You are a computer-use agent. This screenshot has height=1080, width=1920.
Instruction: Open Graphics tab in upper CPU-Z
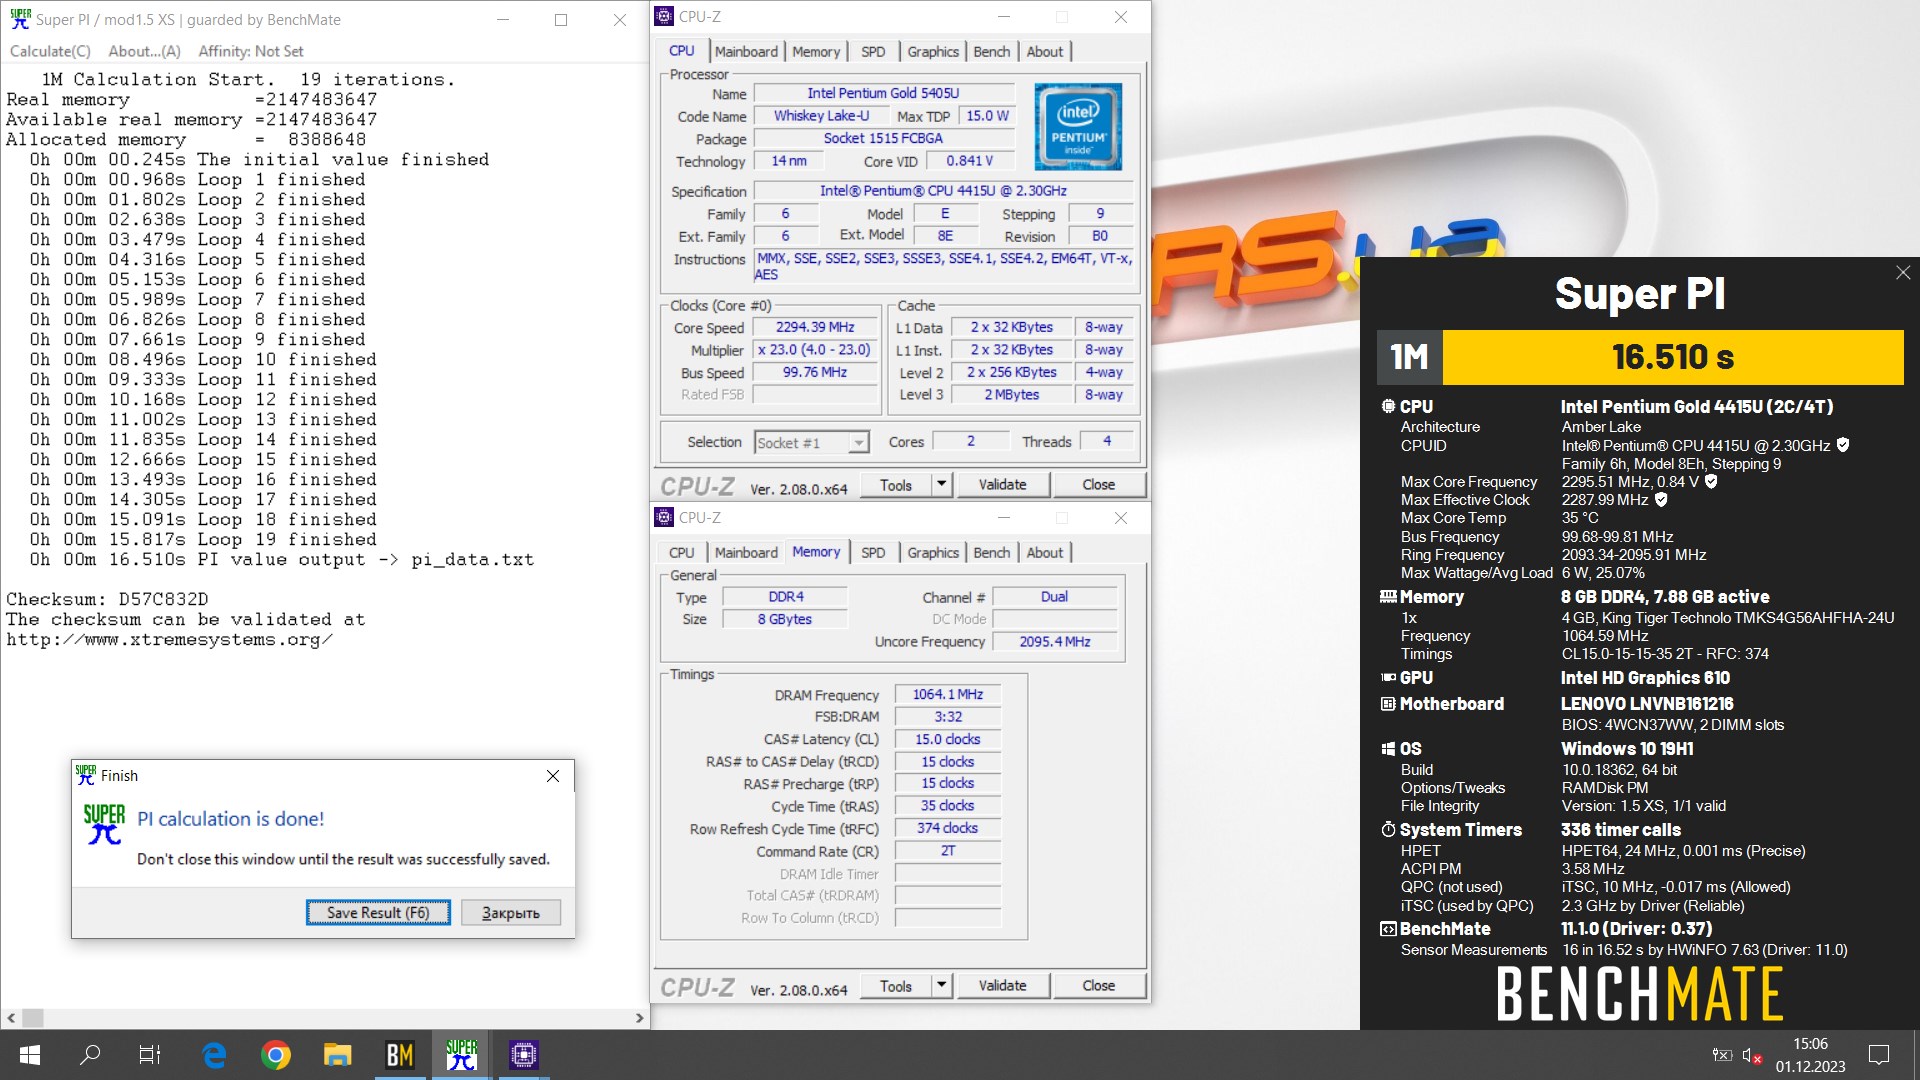click(x=933, y=51)
